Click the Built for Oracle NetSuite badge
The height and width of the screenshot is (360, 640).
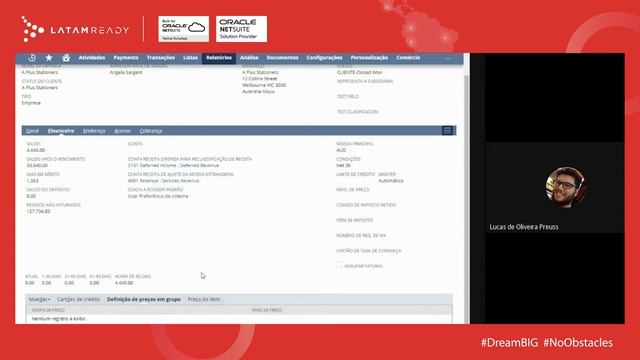[184, 29]
